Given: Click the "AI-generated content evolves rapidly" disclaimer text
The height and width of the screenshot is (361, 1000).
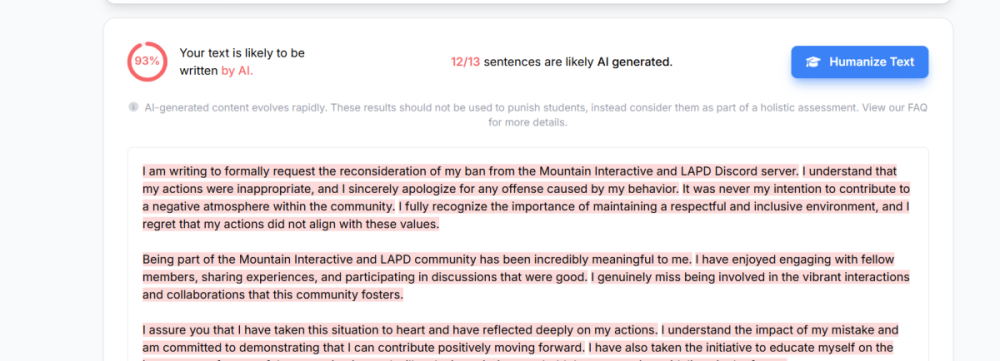Looking at the screenshot, I should pyautogui.click(x=536, y=115).
